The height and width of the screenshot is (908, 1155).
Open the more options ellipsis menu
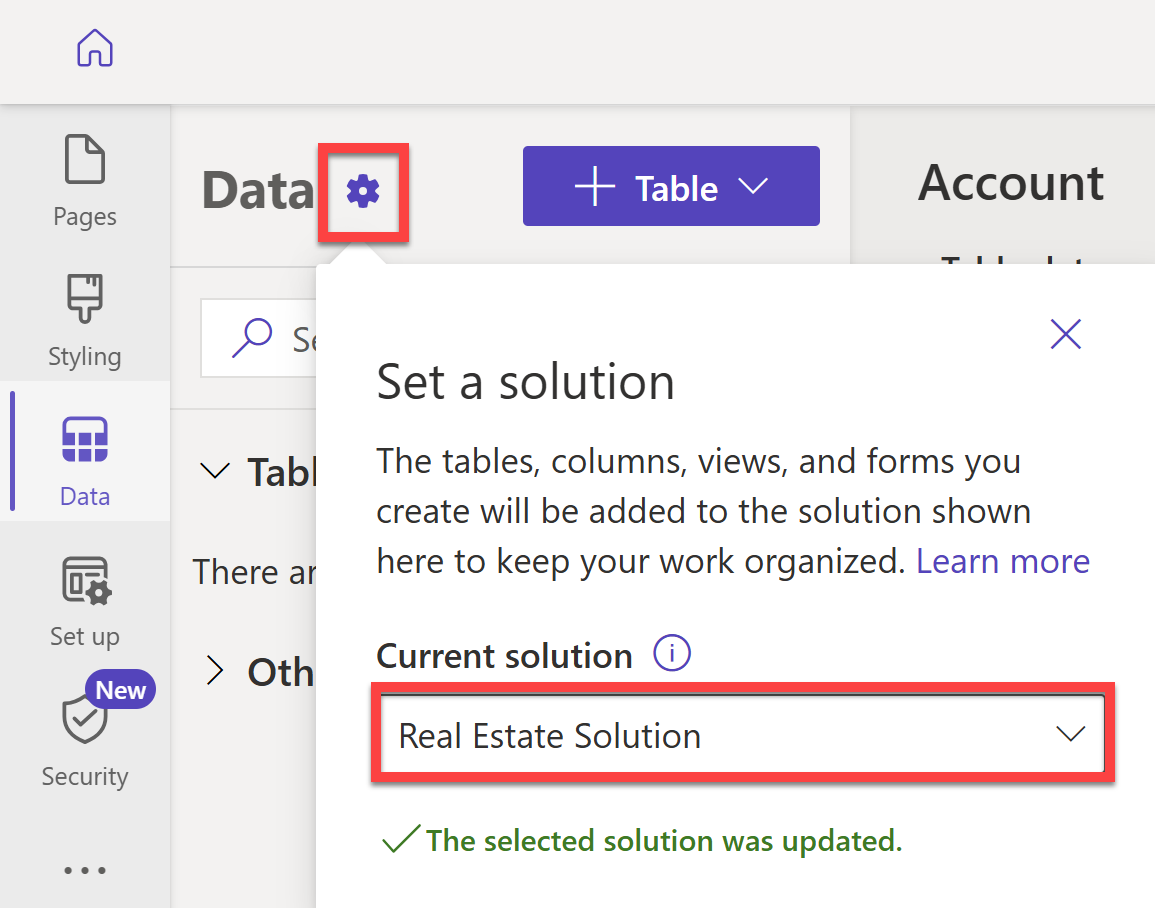click(x=85, y=870)
